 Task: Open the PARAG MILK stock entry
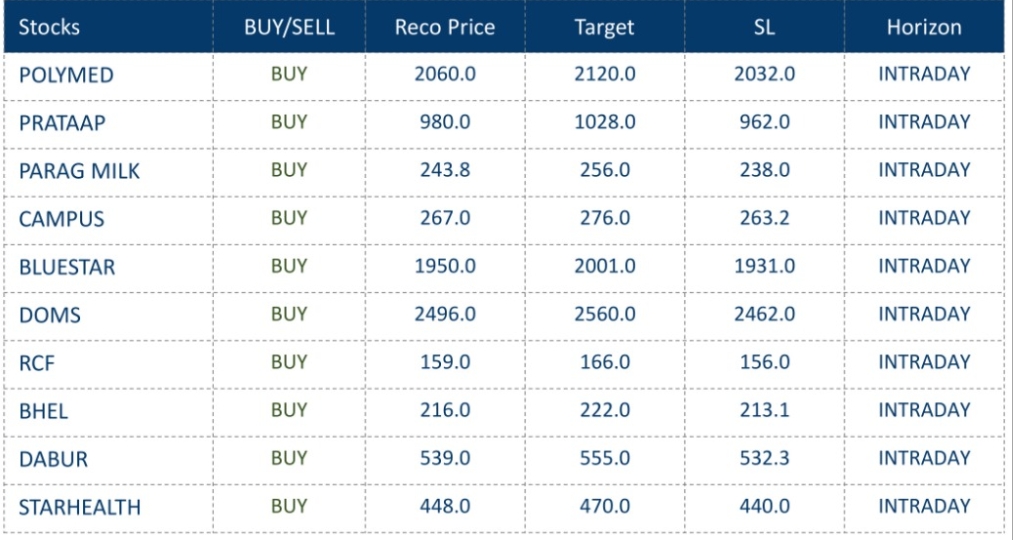tap(79, 171)
